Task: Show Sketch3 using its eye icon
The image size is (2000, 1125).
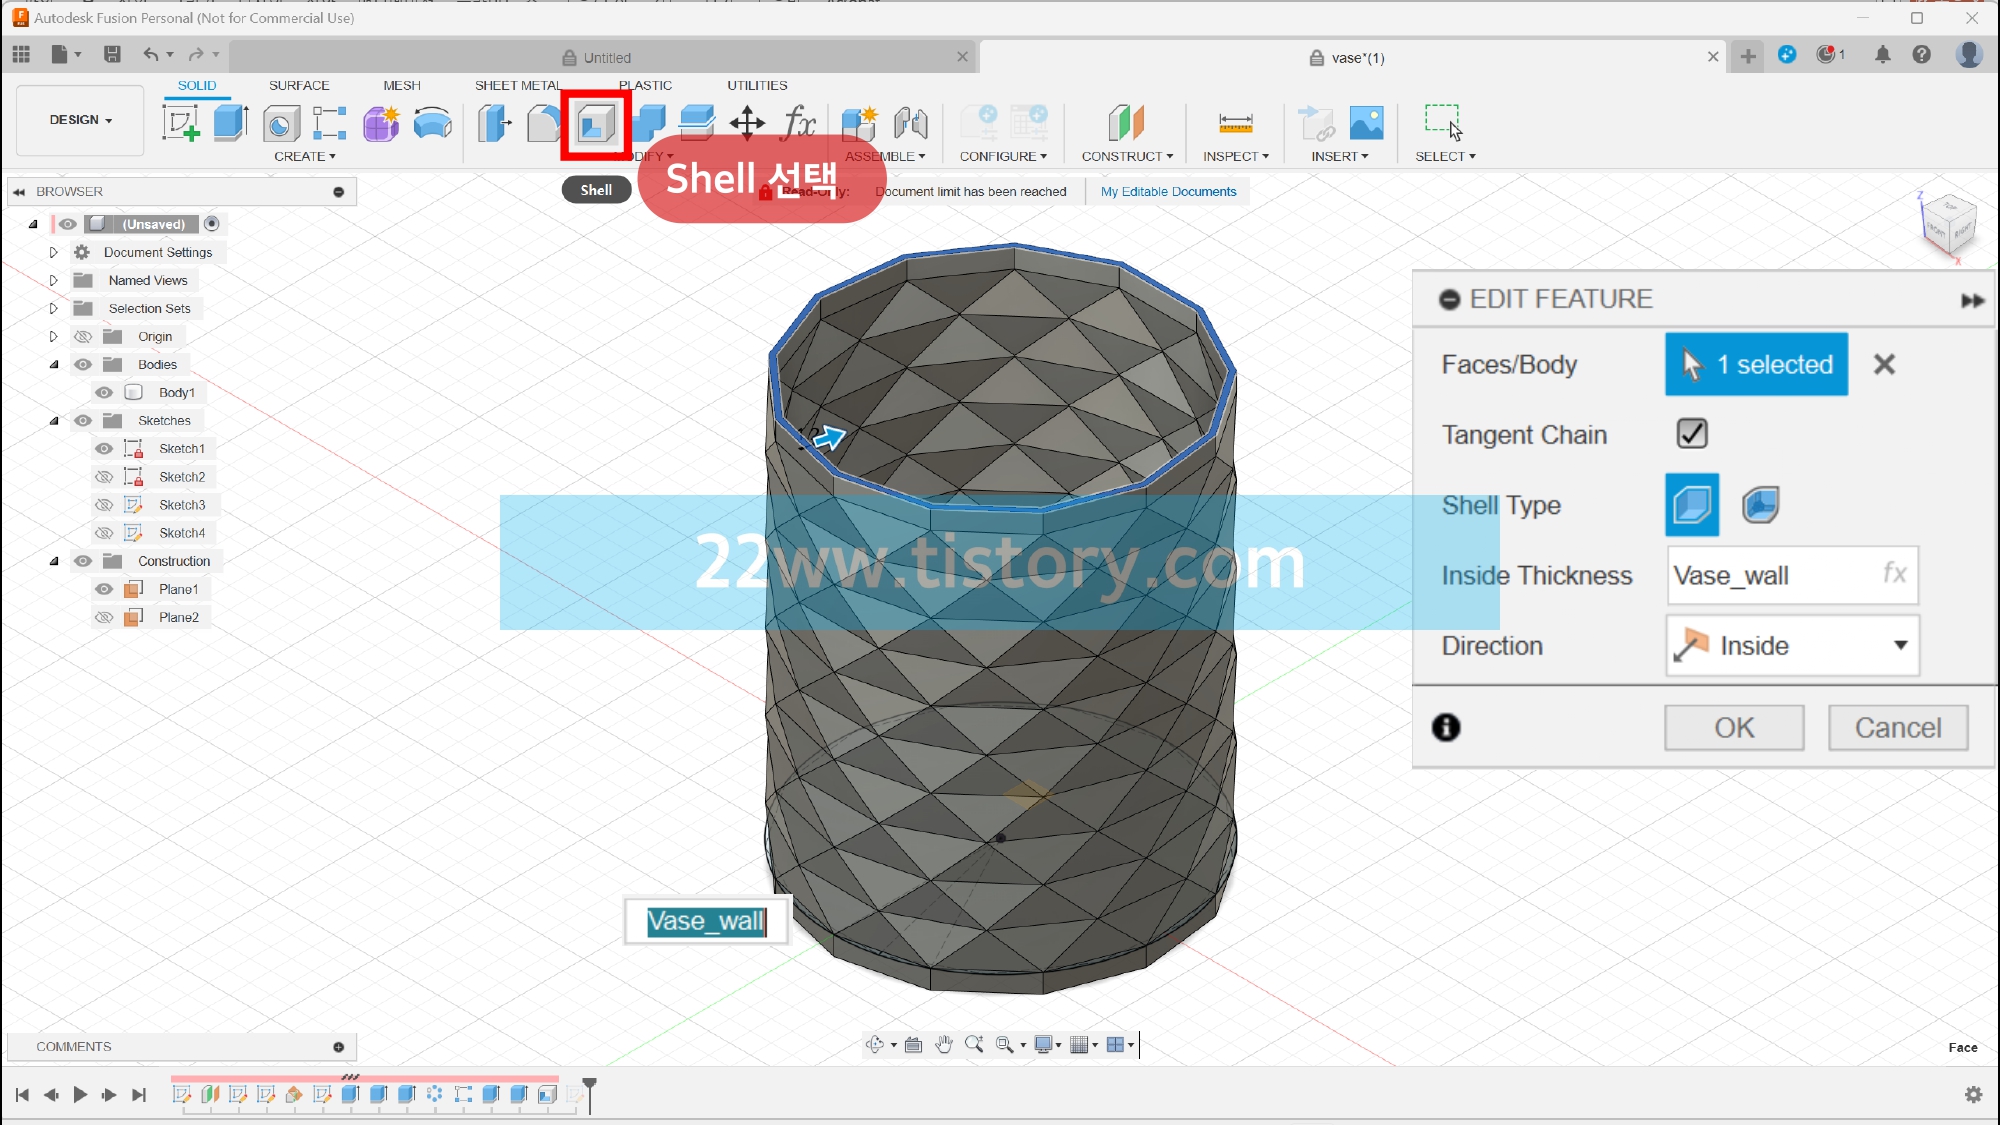Action: [104, 505]
